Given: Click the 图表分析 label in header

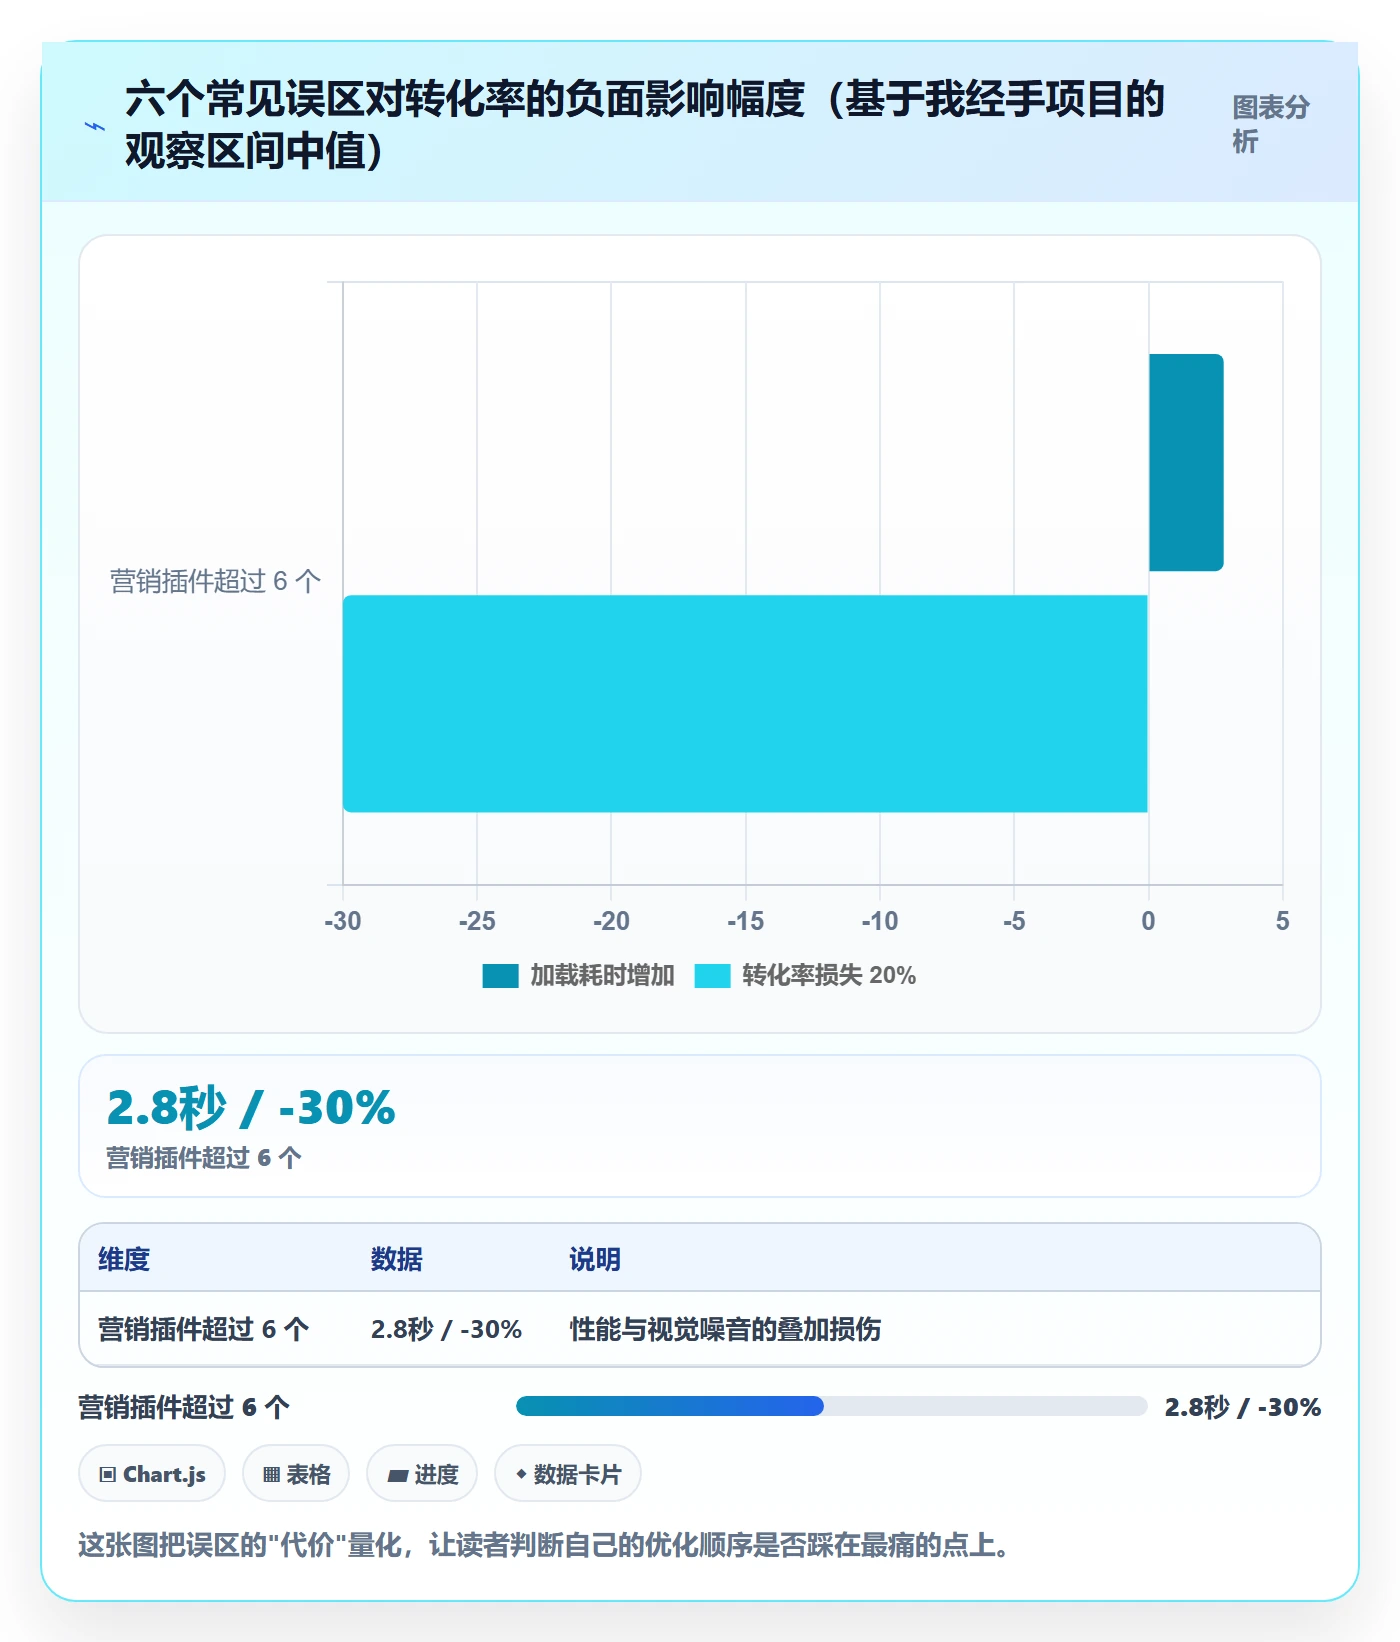Looking at the screenshot, I should pyautogui.click(x=1270, y=124).
